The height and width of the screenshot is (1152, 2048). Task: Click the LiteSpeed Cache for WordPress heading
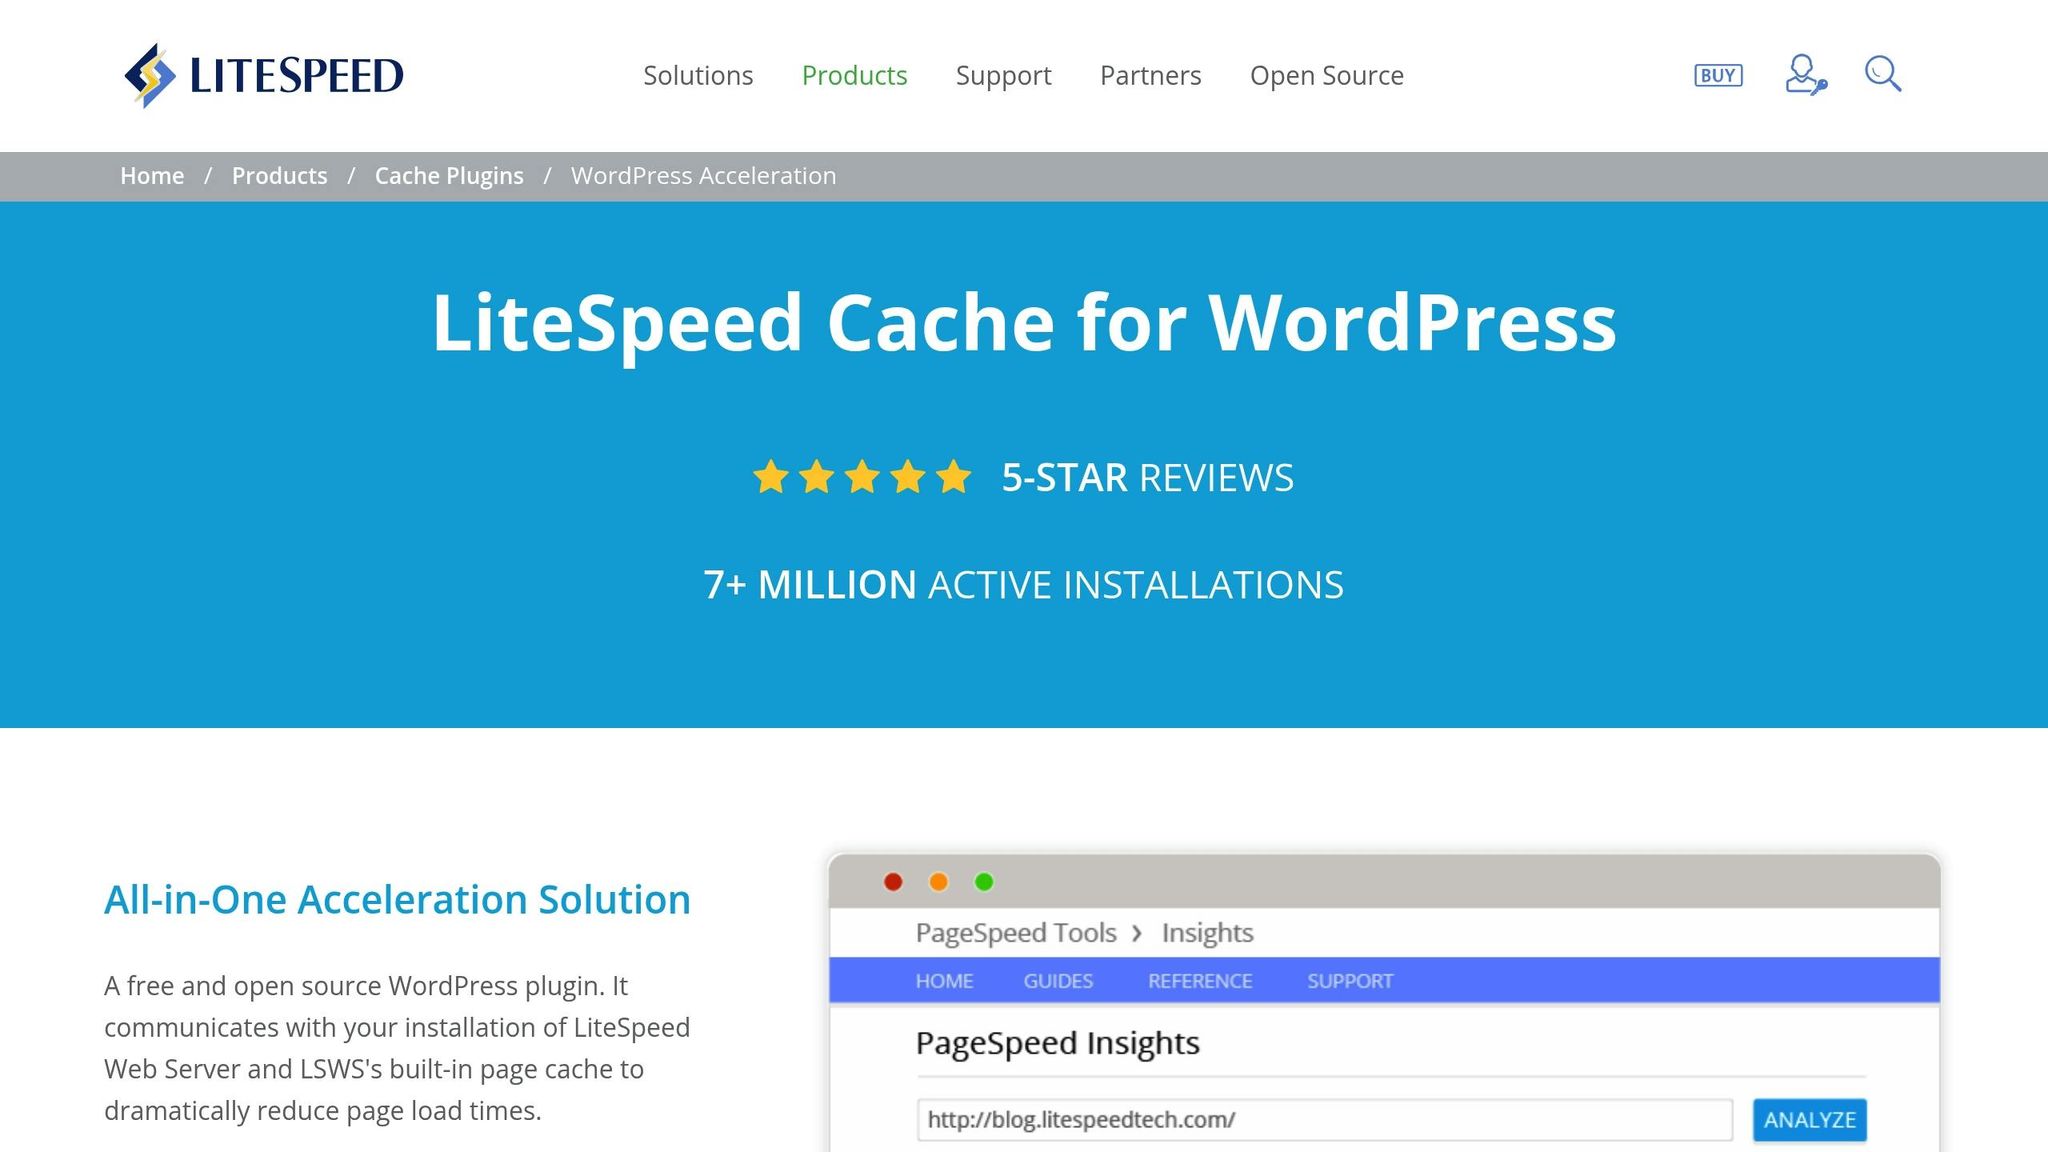coord(1024,323)
